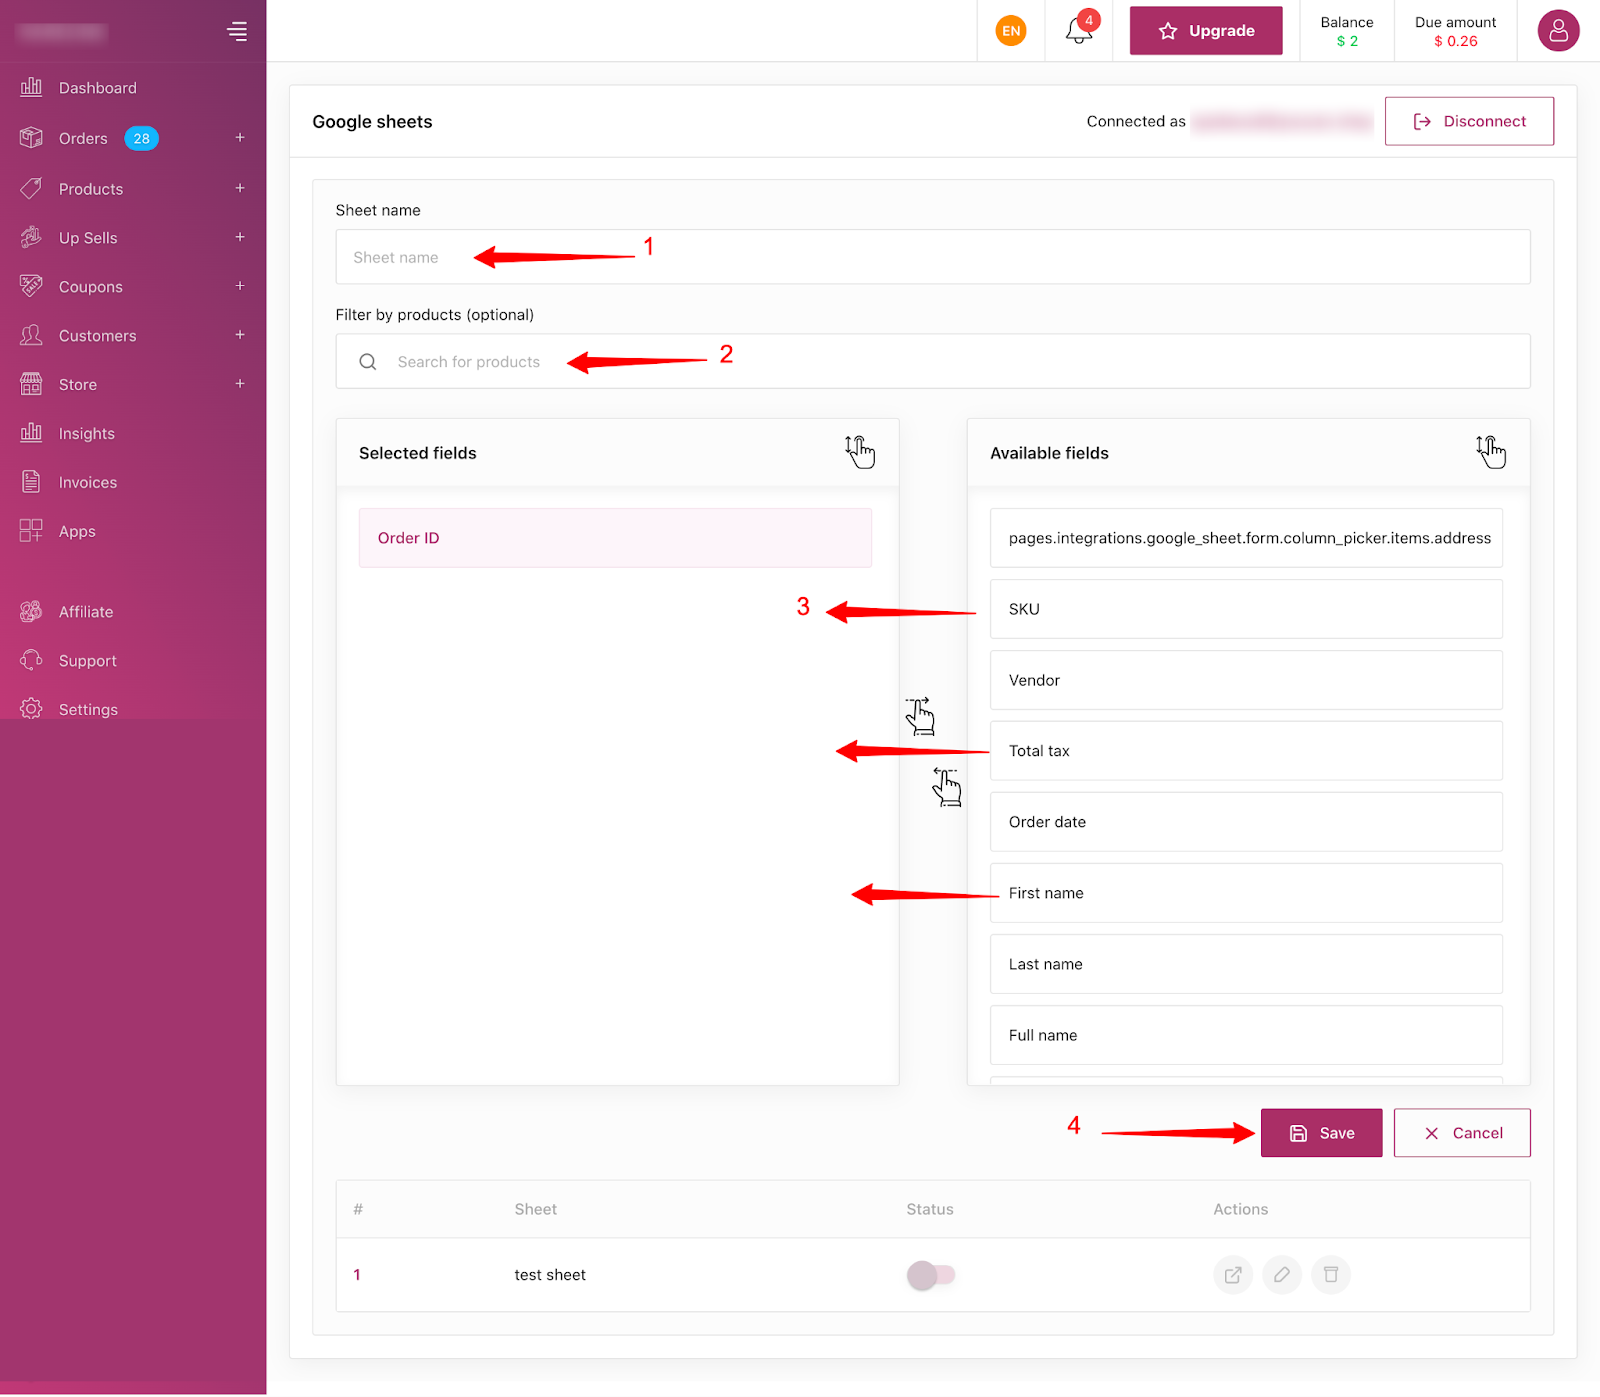Click the Customers person icon
Screen dimensions: 1600x1397
31,335
